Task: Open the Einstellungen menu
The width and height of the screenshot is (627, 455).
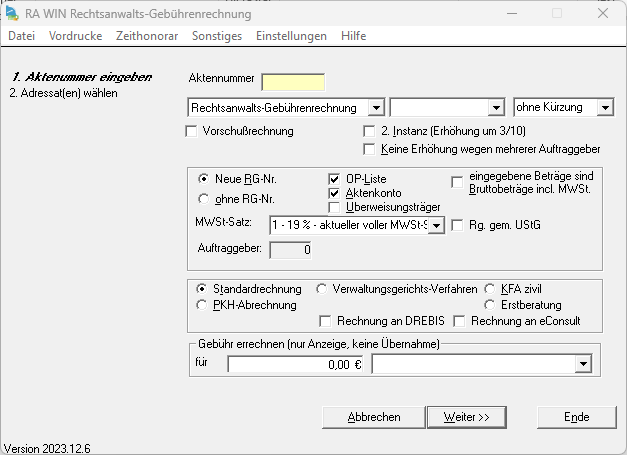Action: (x=292, y=36)
